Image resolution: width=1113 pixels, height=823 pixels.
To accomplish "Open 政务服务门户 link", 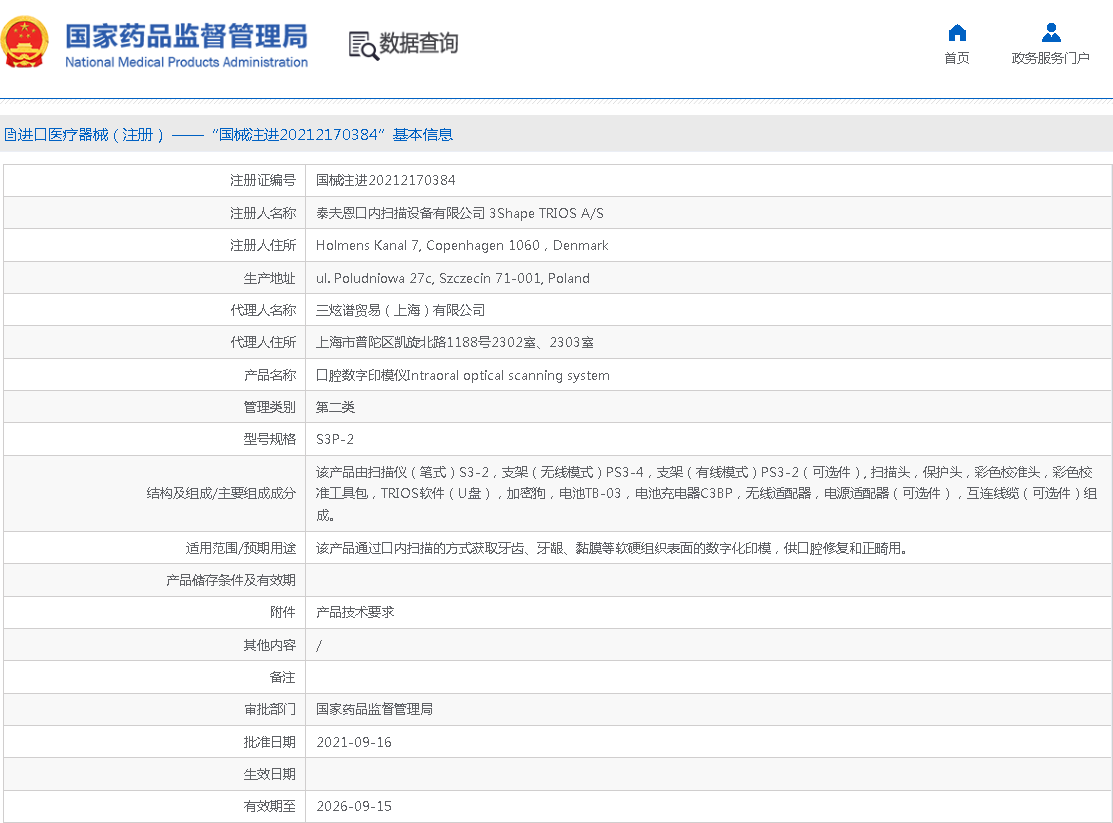I will (1051, 58).
